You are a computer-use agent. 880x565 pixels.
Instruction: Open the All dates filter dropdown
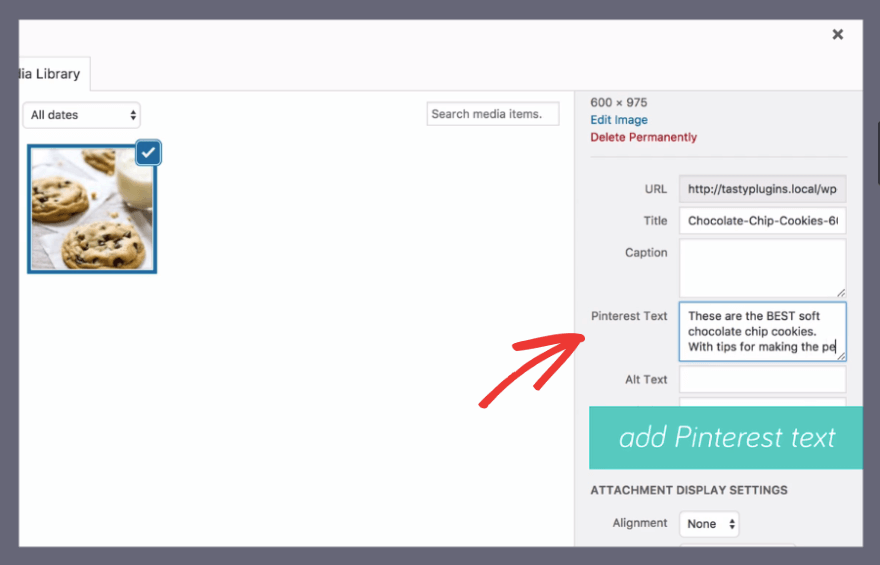(x=82, y=115)
